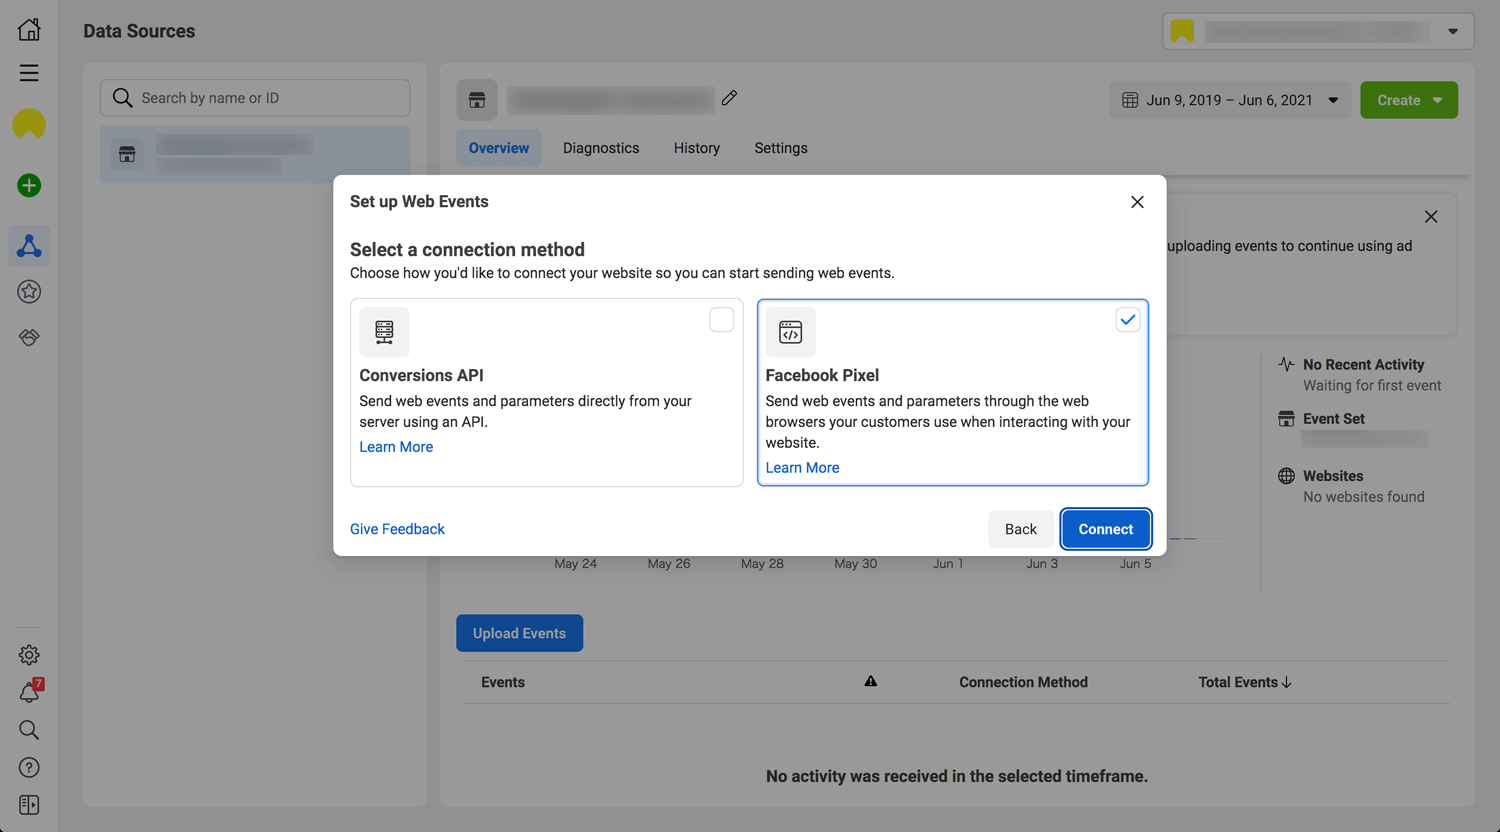Open the handshake partners icon
This screenshot has width=1500, height=832.
(29, 337)
